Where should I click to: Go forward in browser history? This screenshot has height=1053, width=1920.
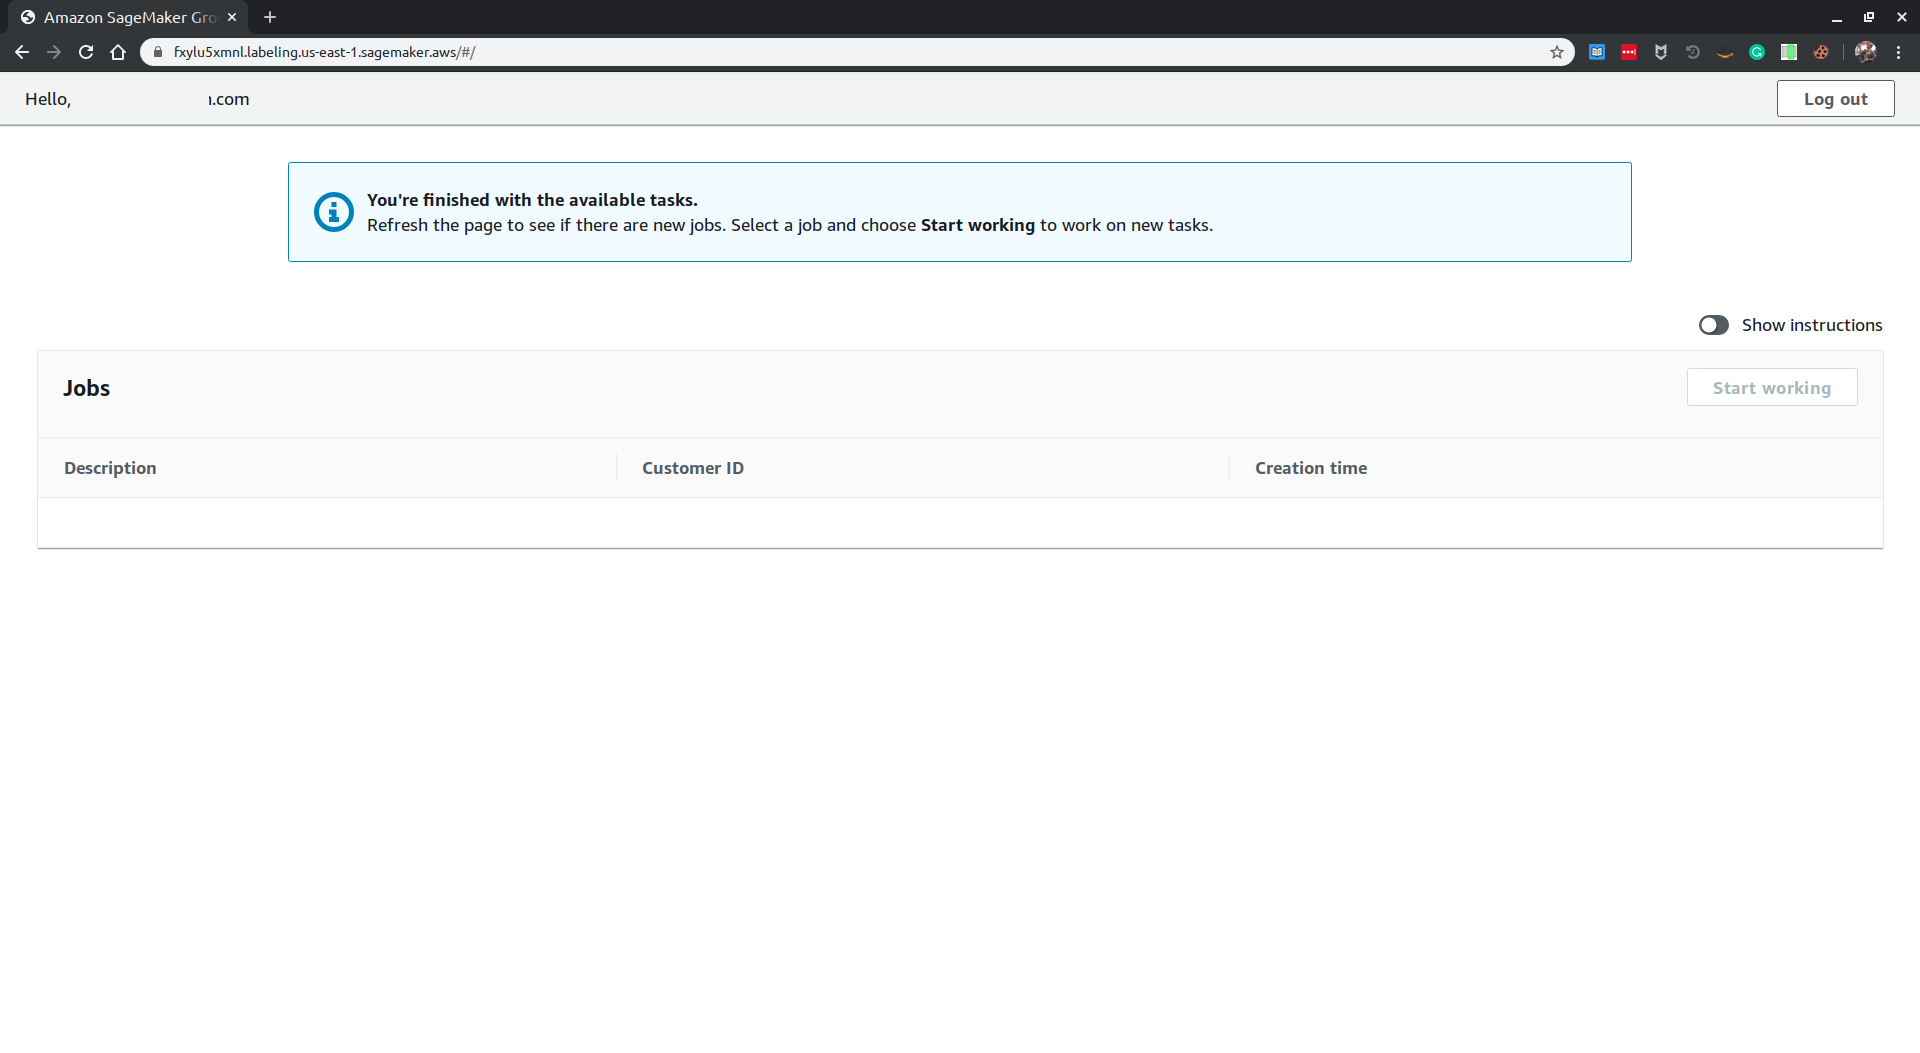pos(54,52)
